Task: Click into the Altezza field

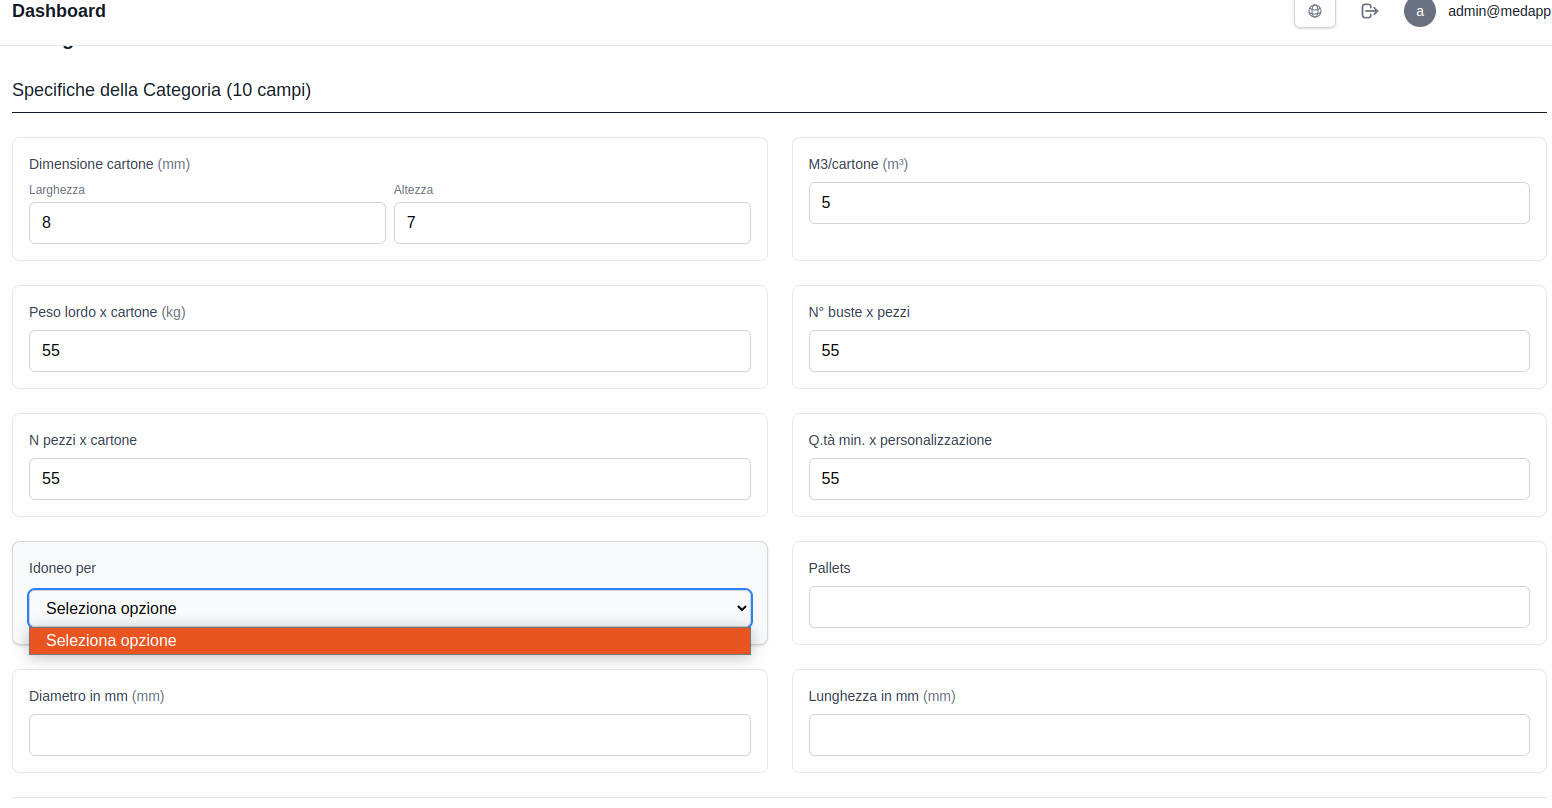Action: (572, 223)
